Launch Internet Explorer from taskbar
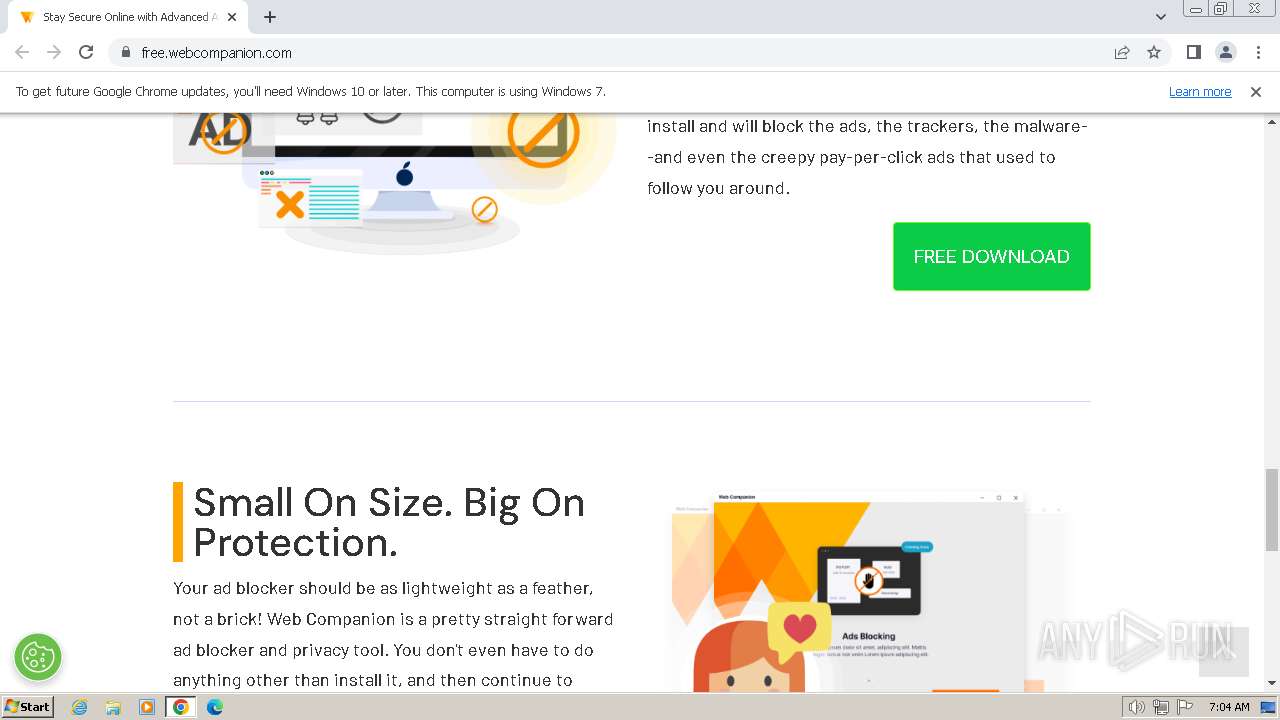Screen dimensions: 1280x720 pos(80,707)
